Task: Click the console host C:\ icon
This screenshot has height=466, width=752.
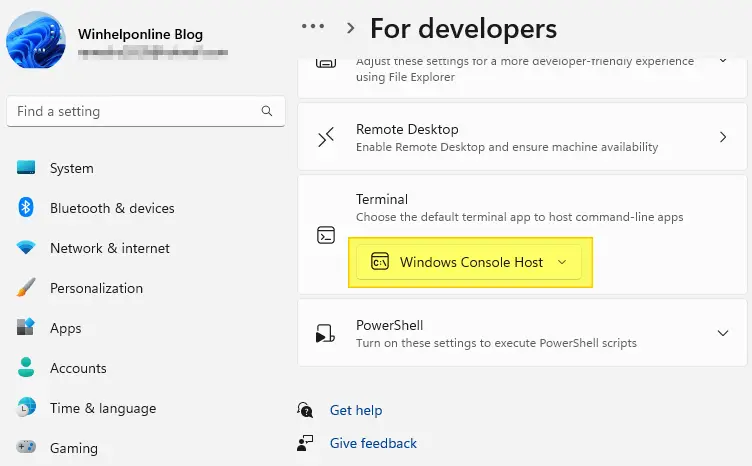Action: [379, 262]
